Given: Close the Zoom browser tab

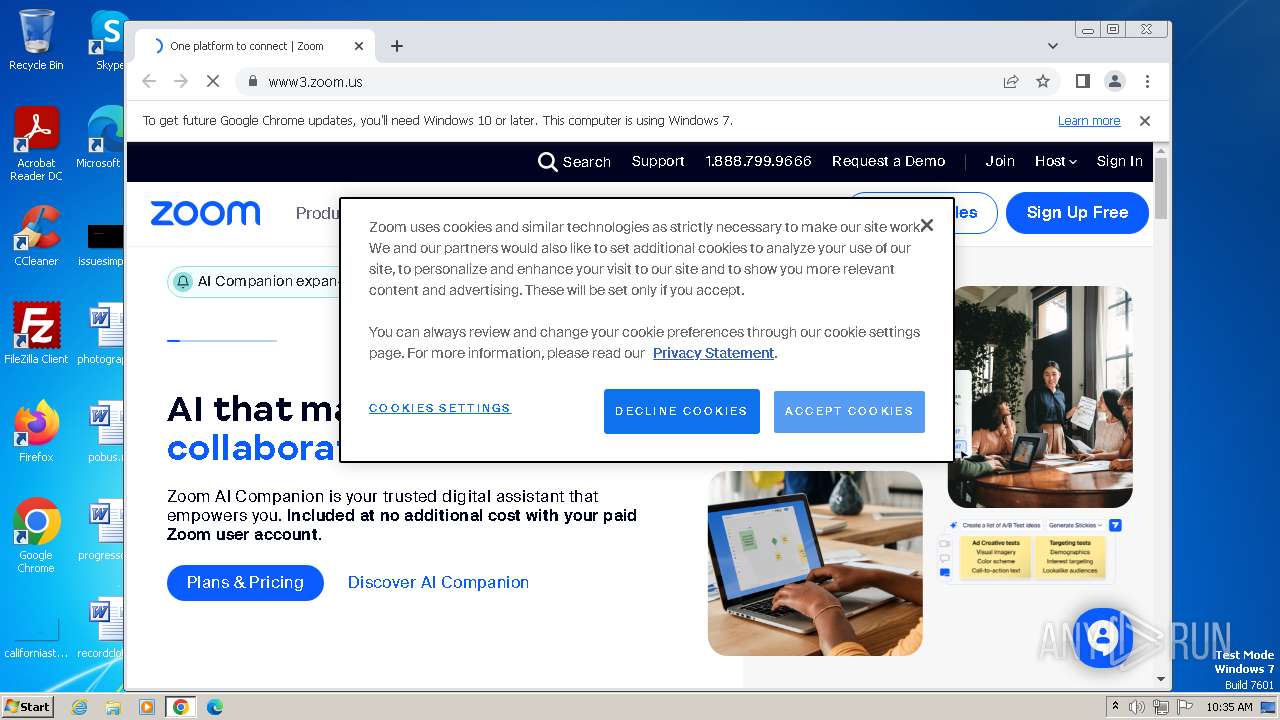Looking at the screenshot, I should pyautogui.click(x=359, y=46).
